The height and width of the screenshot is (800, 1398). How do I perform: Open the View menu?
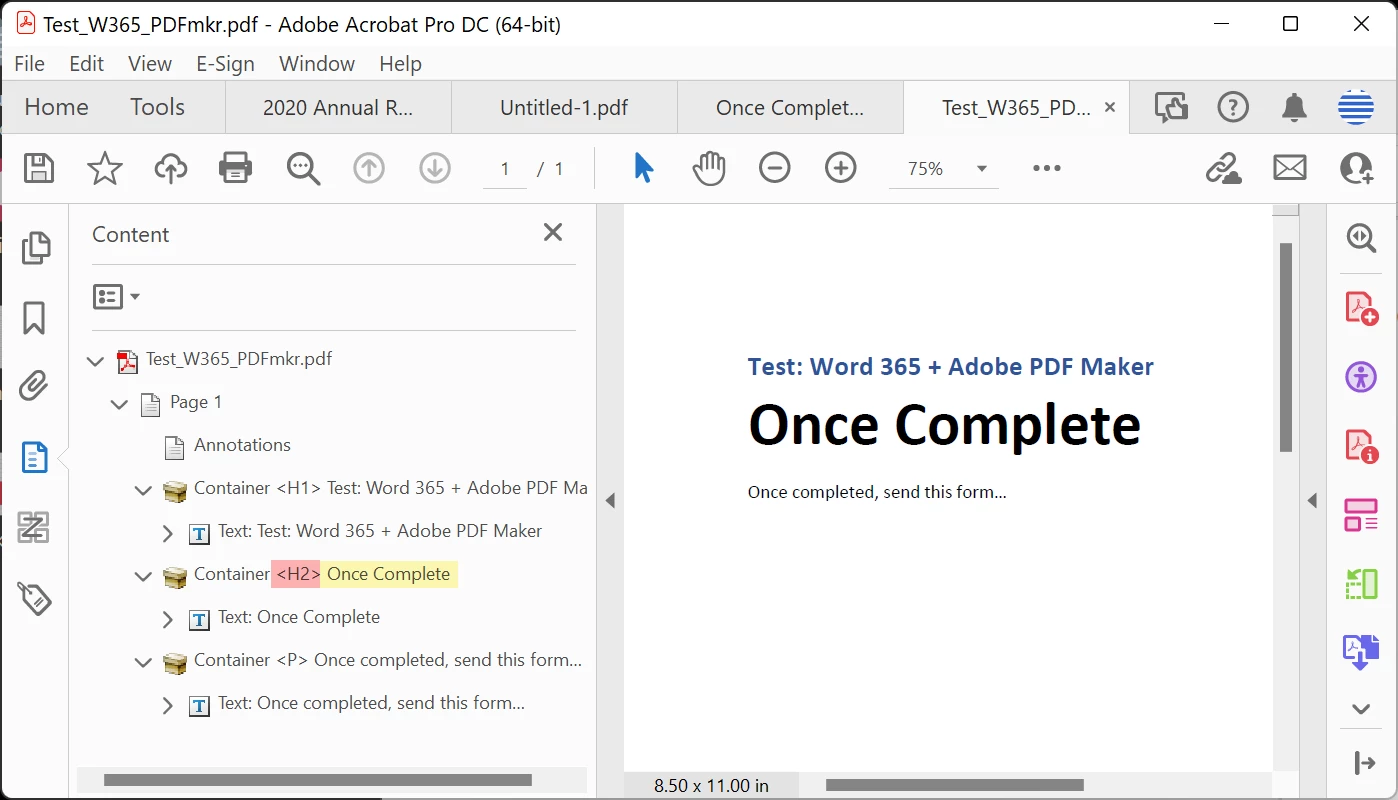pyautogui.click(x=150, y=63)
